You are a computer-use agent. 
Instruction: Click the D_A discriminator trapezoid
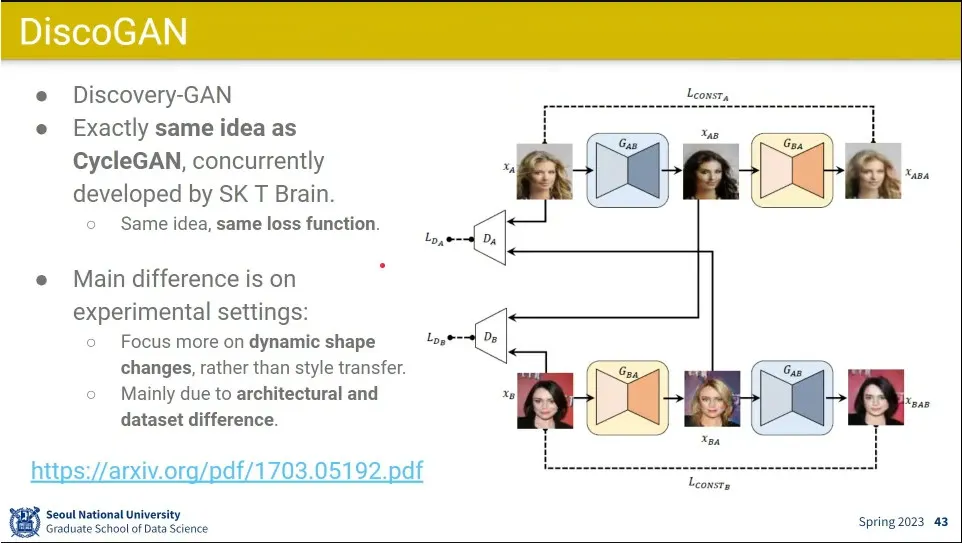click(490, 238)
